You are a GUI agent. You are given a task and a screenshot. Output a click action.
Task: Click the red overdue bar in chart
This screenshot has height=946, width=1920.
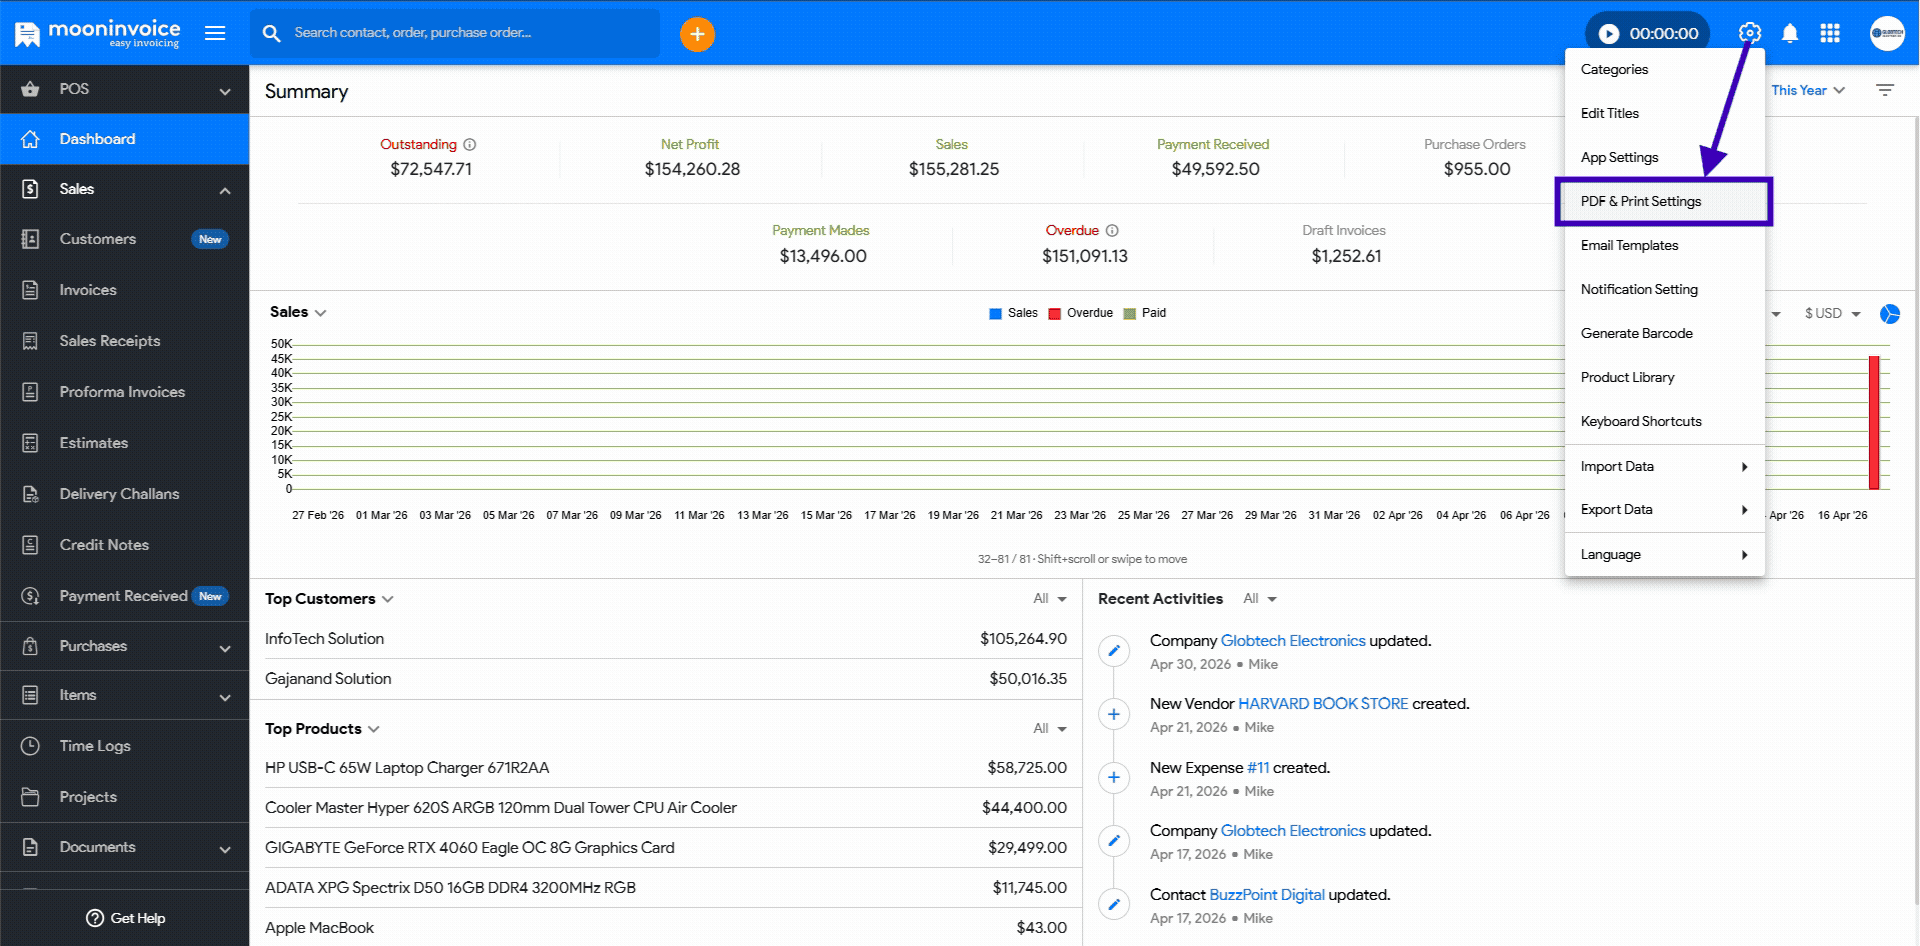(x=1874, y=422)
